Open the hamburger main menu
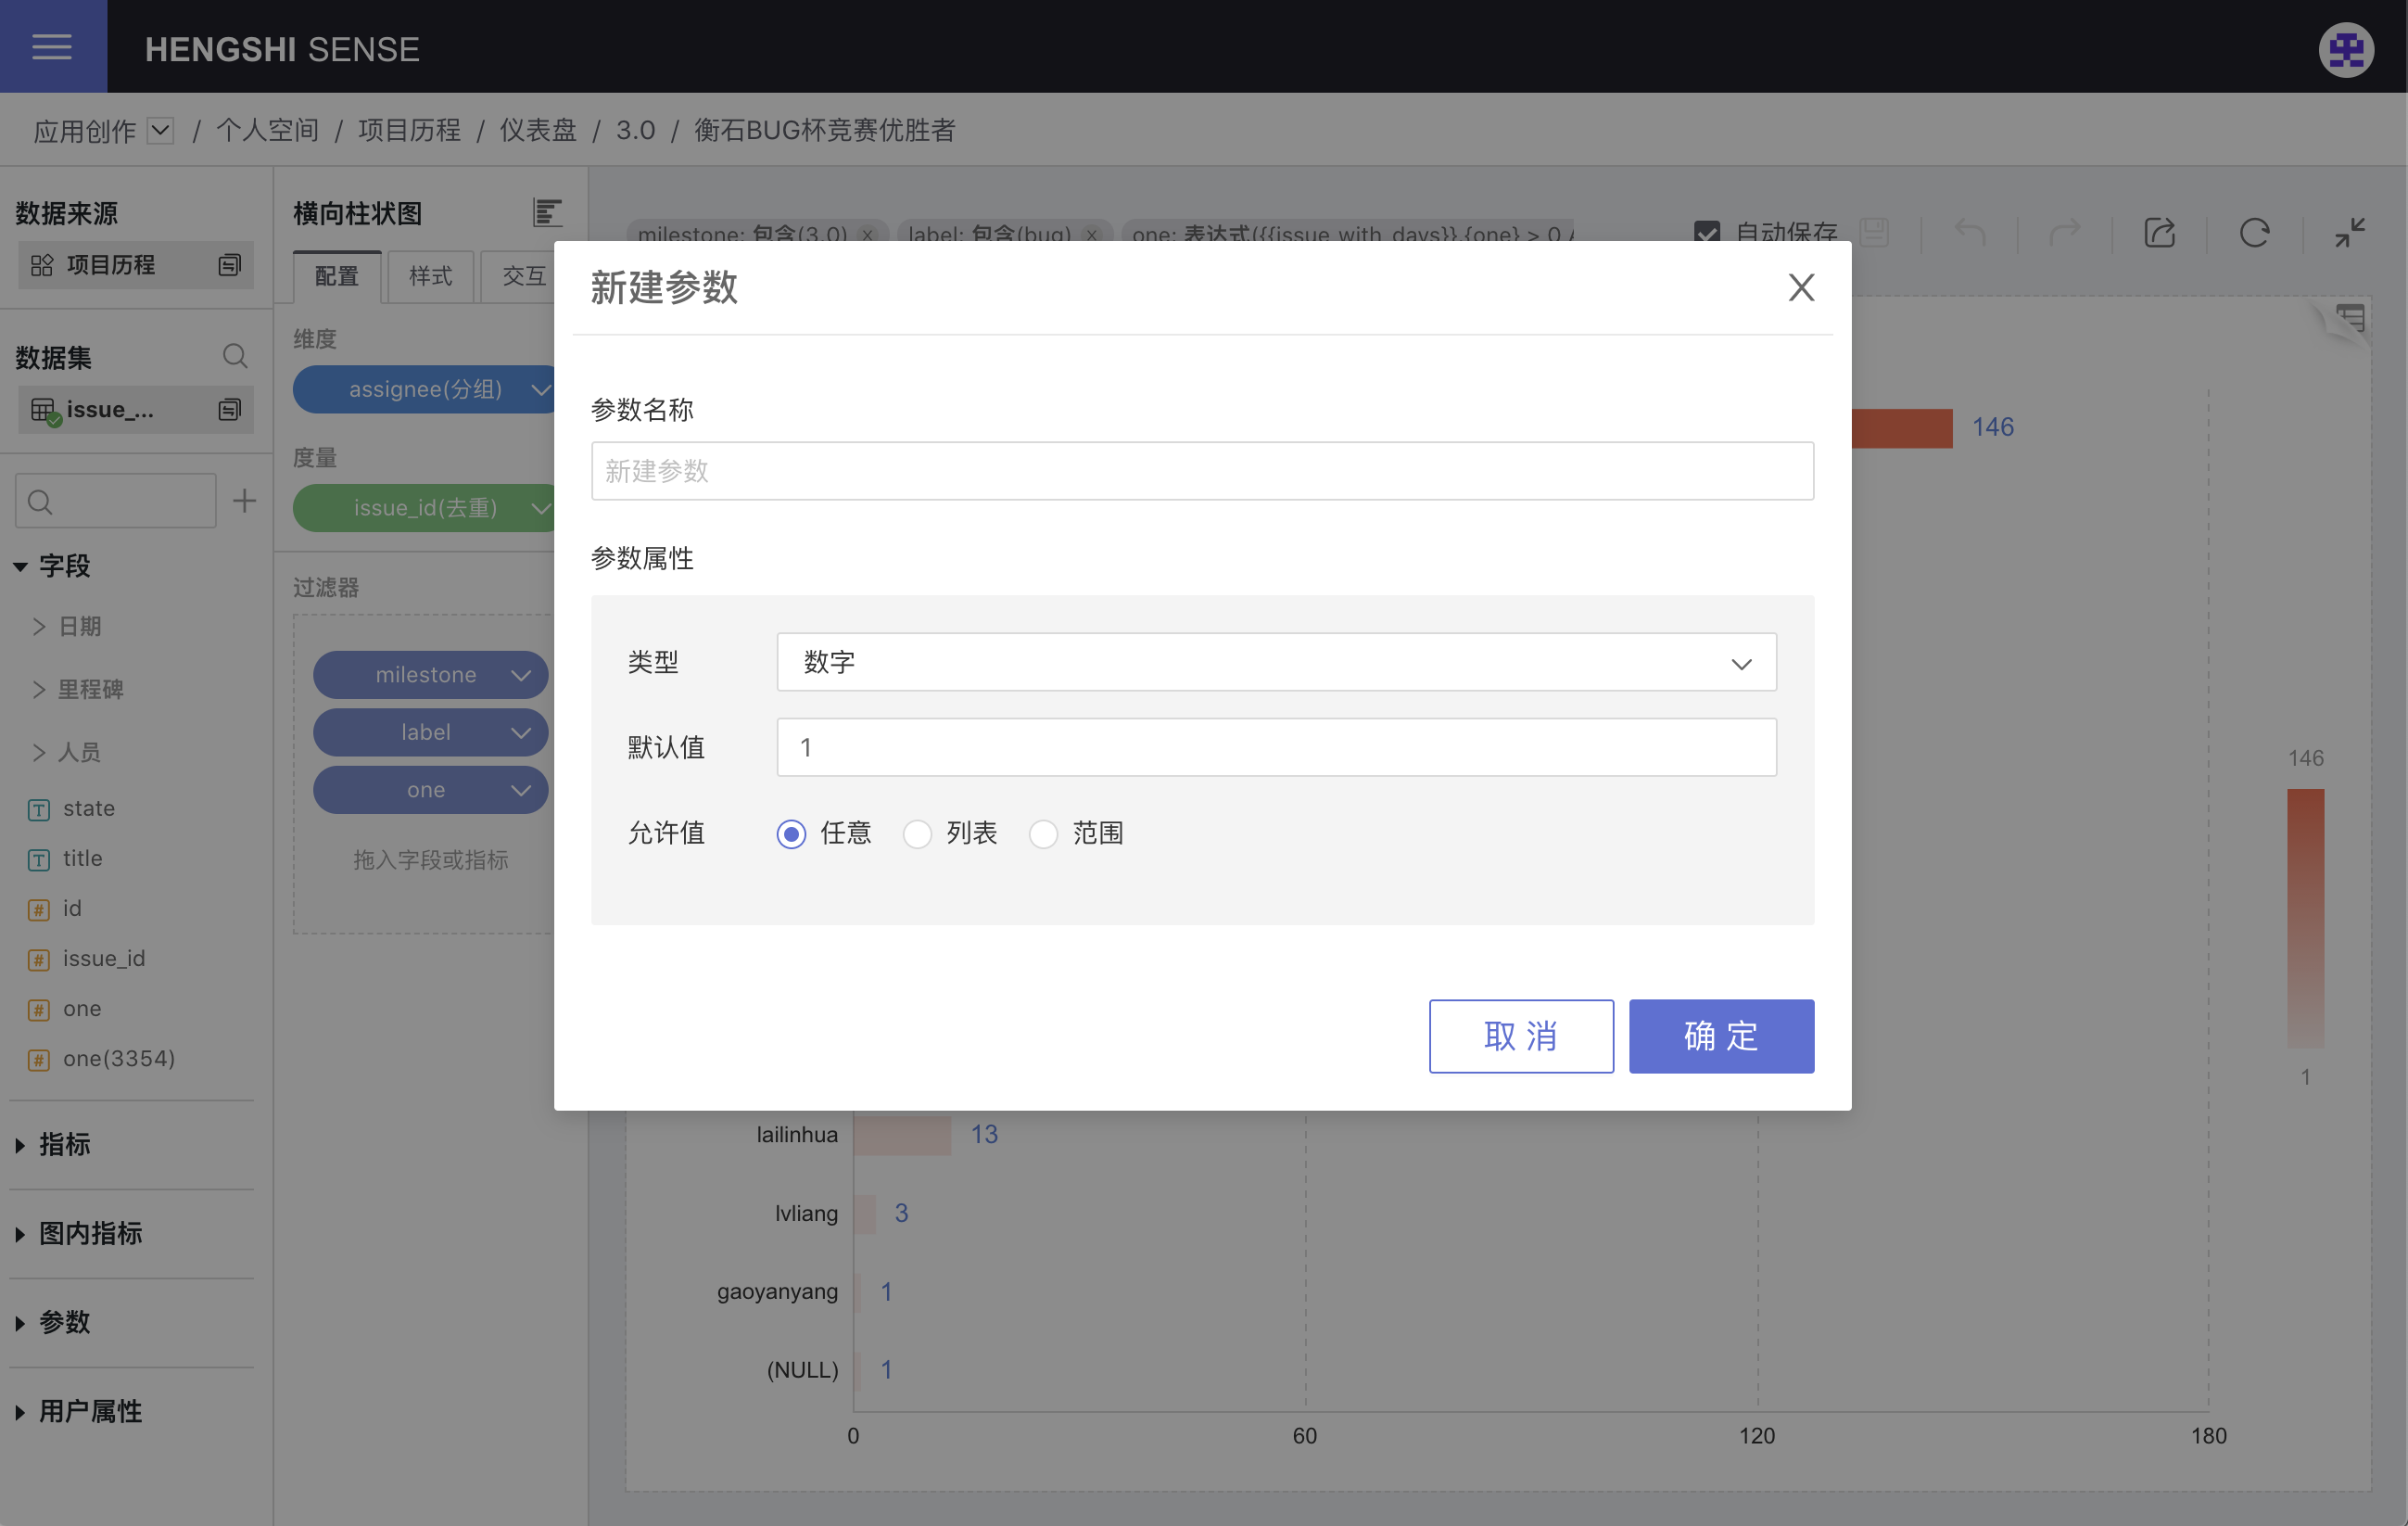 pos(52,47)
